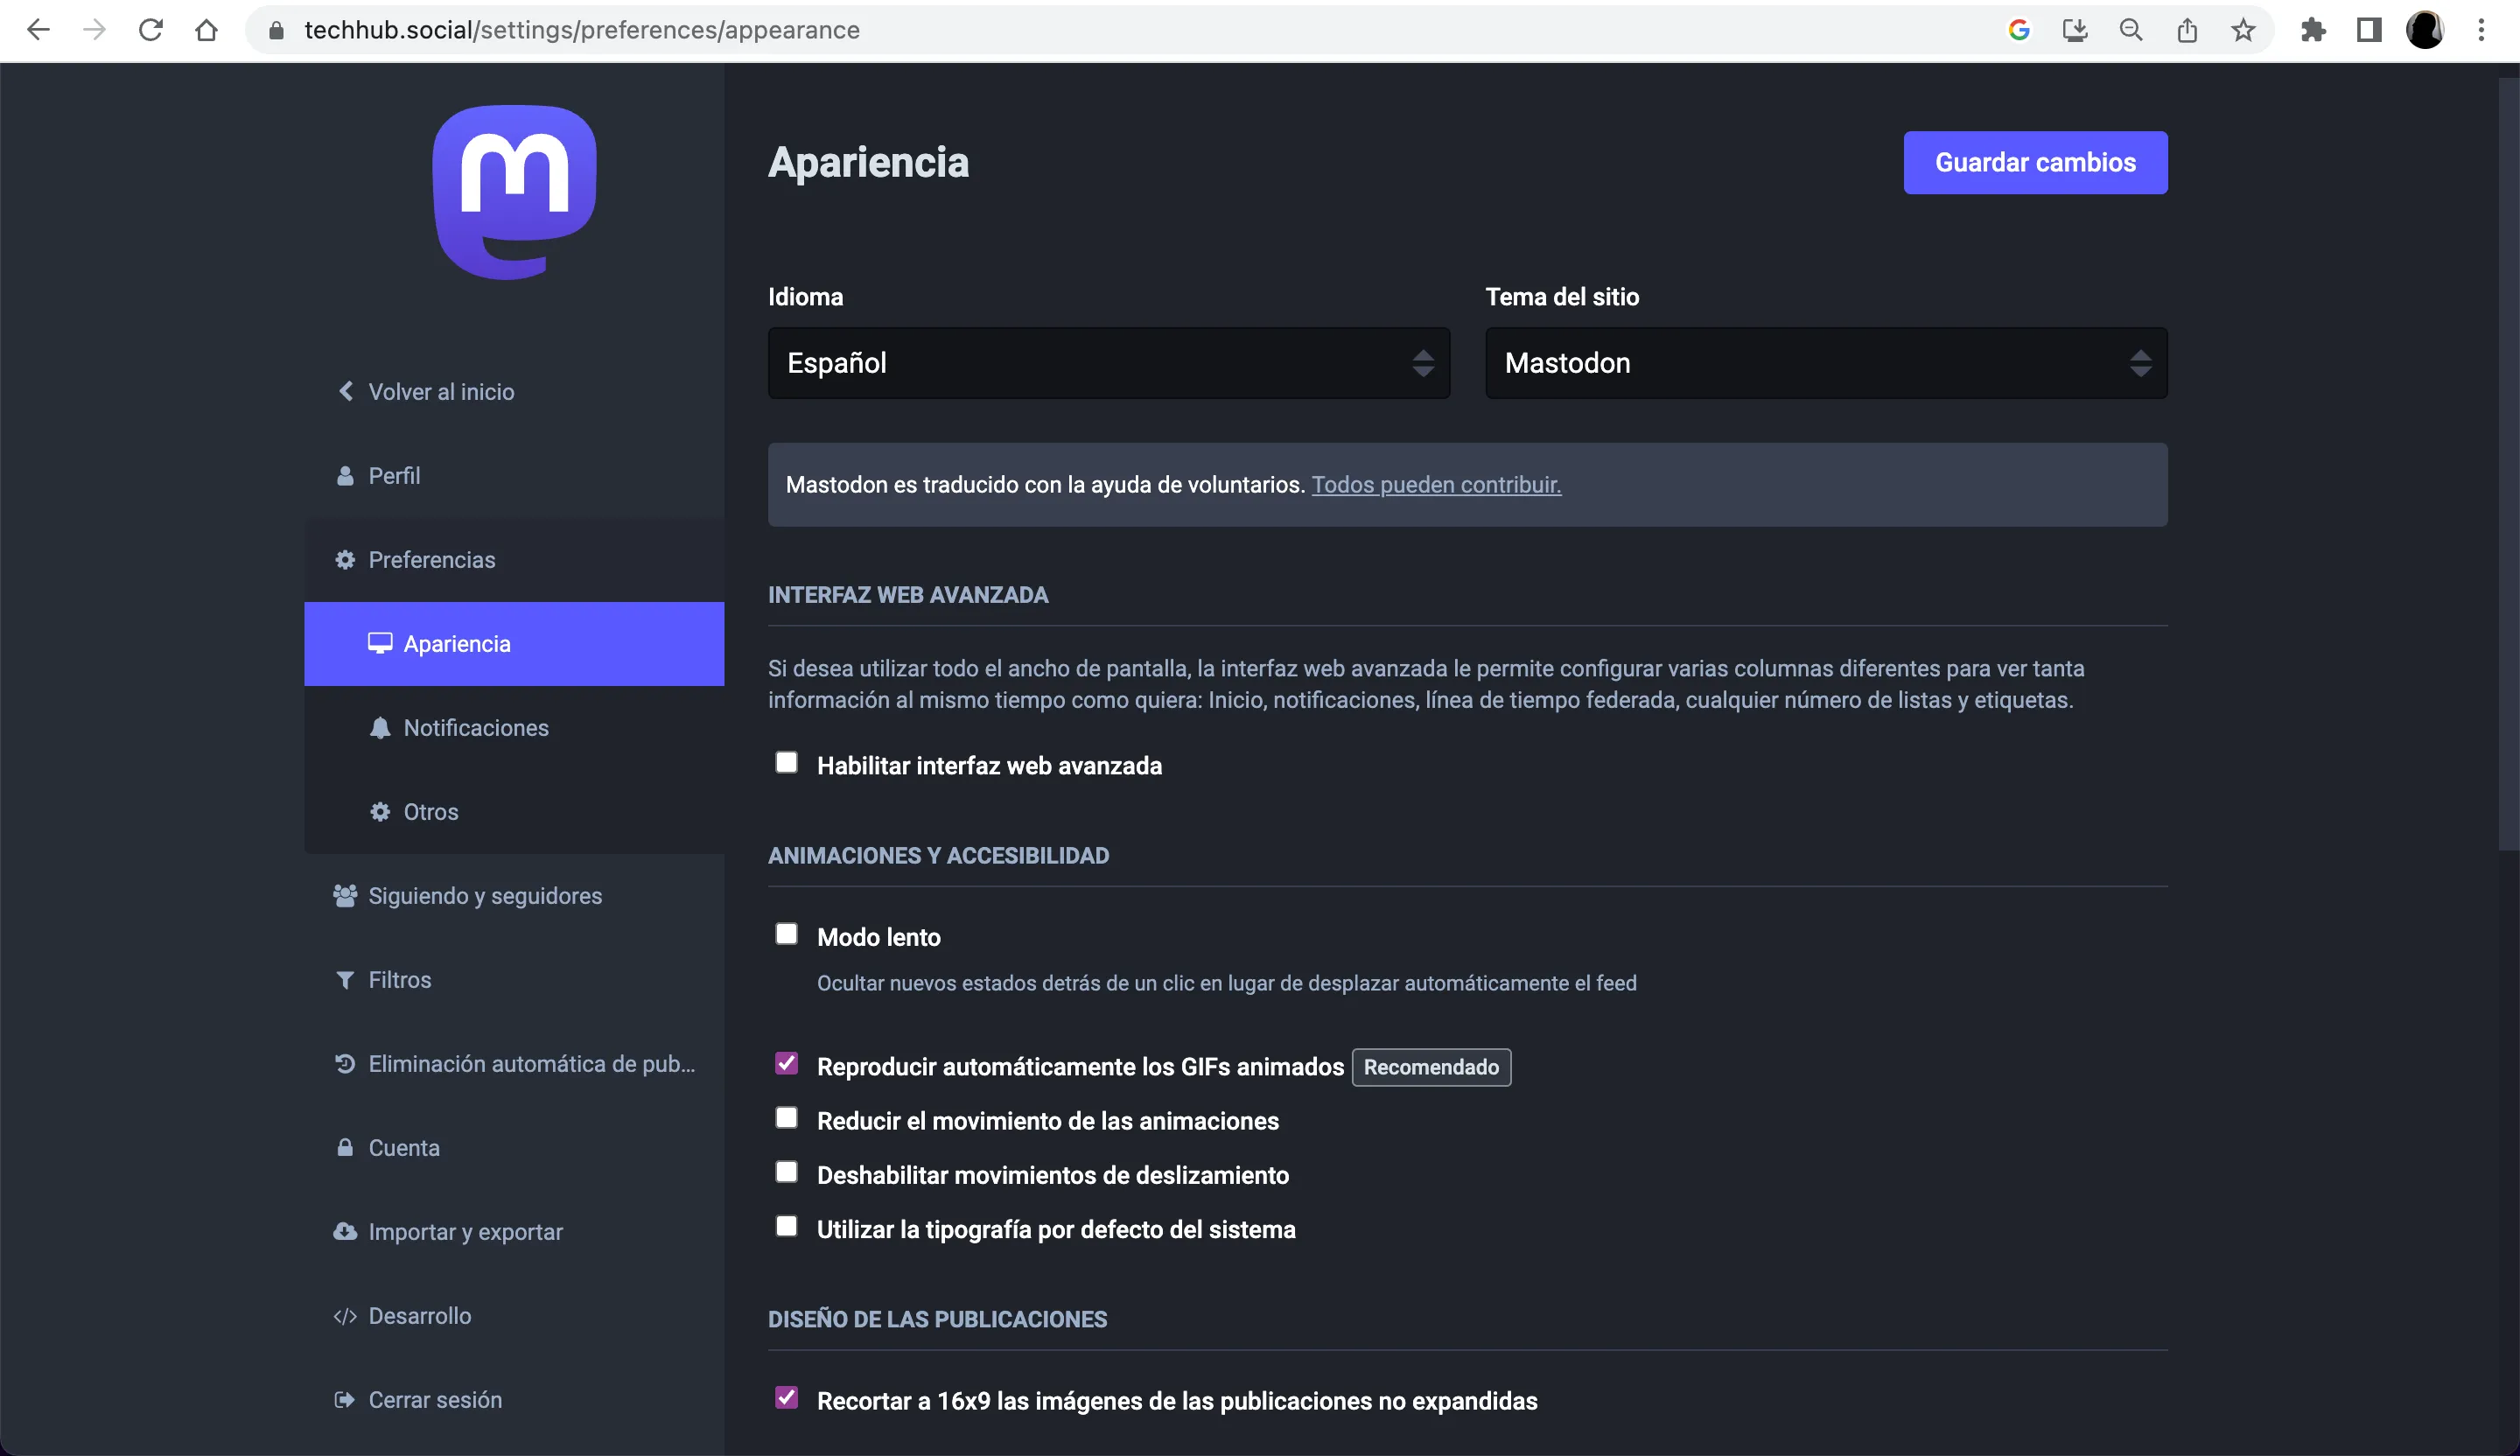Go to browser home page icon
Screen dimensions: 2520x1456
[x=206, y=30]
